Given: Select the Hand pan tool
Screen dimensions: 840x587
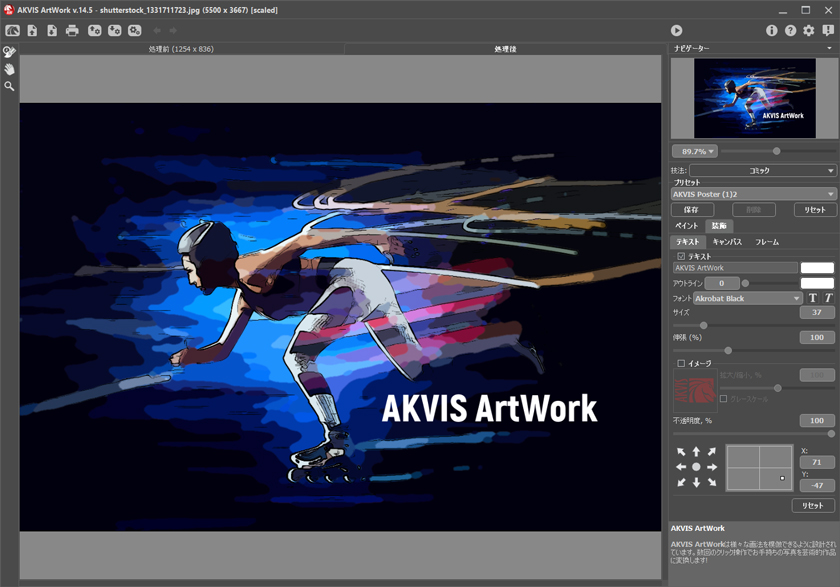Looking at the screenshot, I should tap(9, 69).
